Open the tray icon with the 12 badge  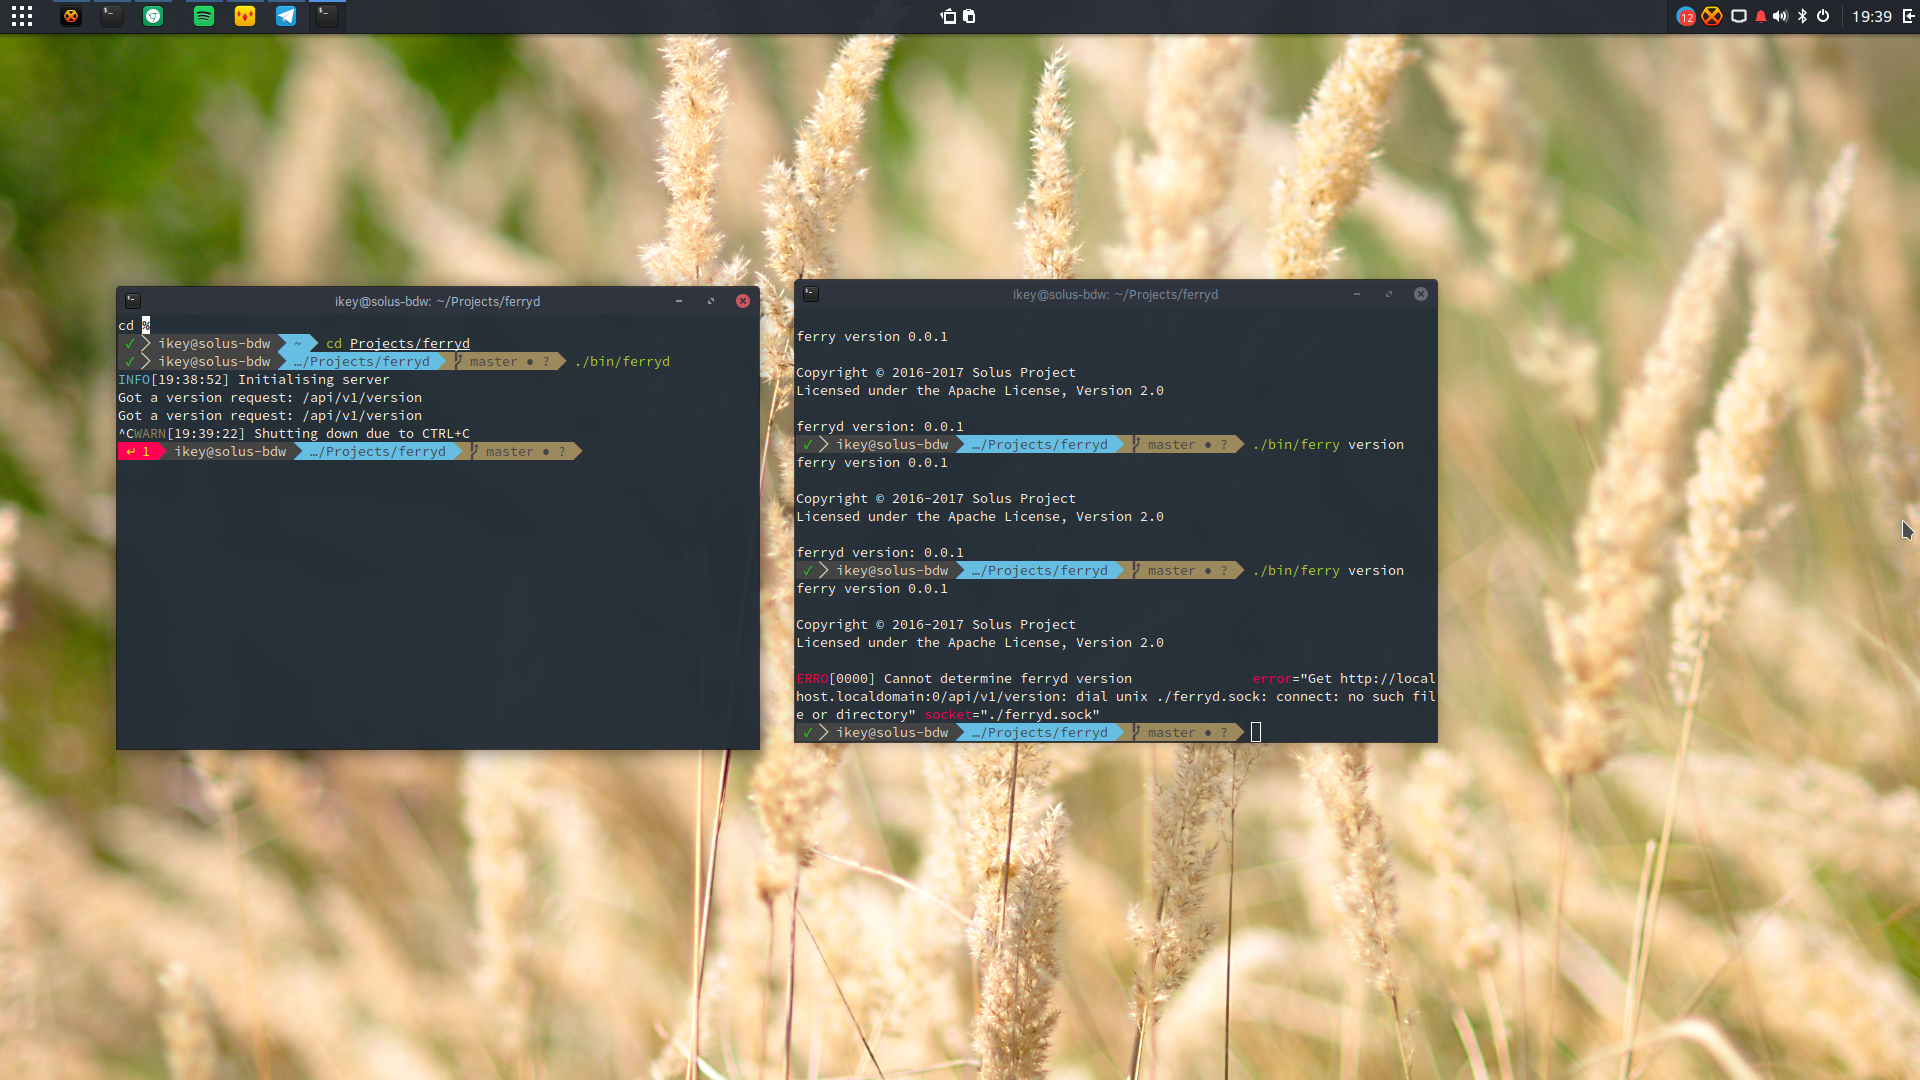click(1686, 16)
